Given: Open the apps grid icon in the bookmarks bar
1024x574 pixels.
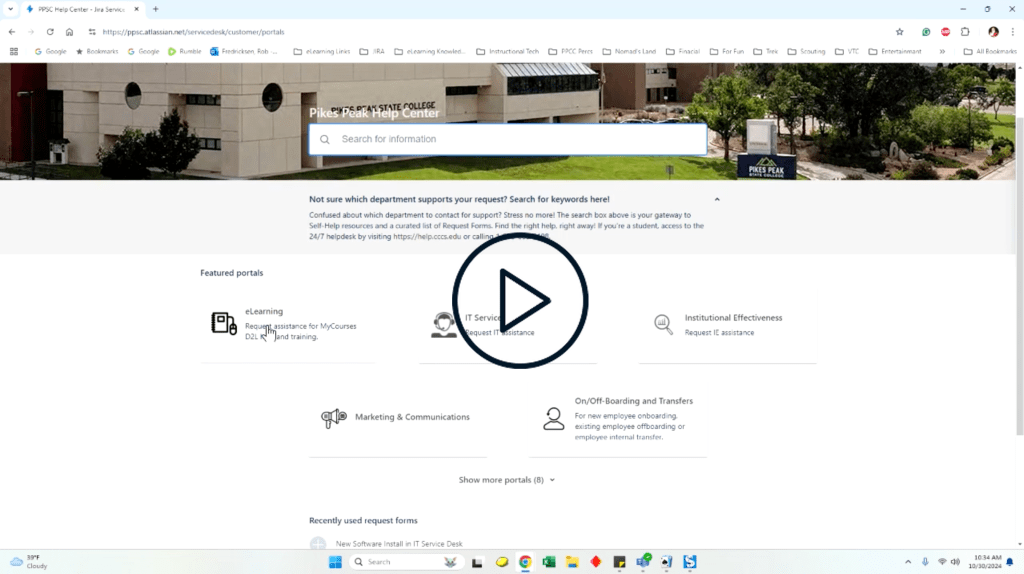Looking at the screenshot, I should 14,51.
